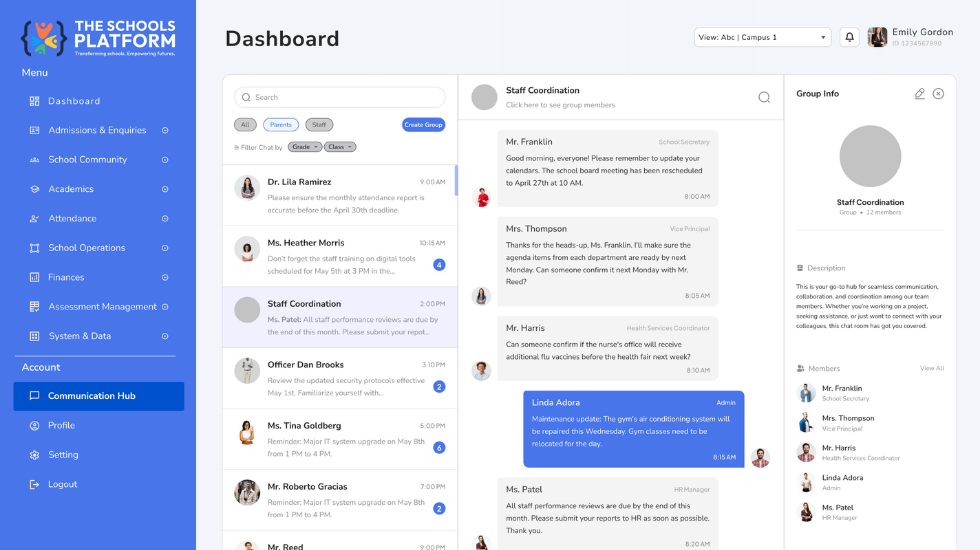
Task: Close the Group Info panel
Action: pyautogui.click(x=938, y=94)
